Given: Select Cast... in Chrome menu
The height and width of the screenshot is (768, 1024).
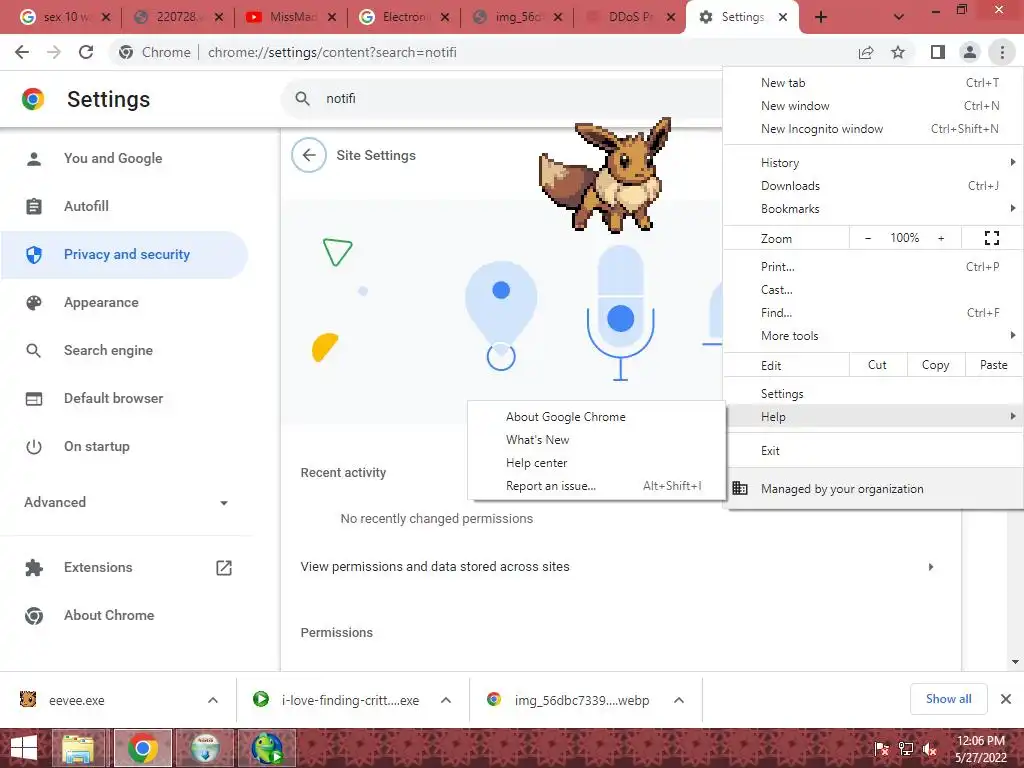Looking at the screenshot, I should tap(874, 289).
